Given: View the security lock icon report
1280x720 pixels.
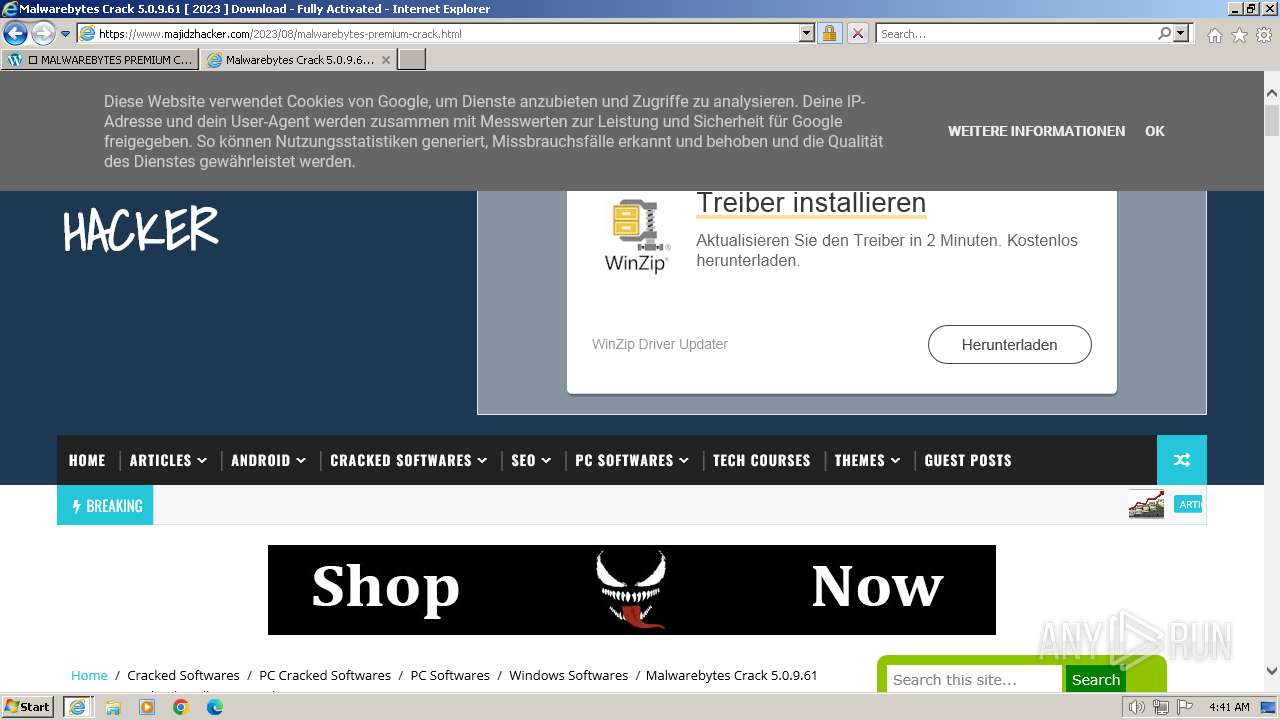Looking at the screenshot, I should pos(829,34).
